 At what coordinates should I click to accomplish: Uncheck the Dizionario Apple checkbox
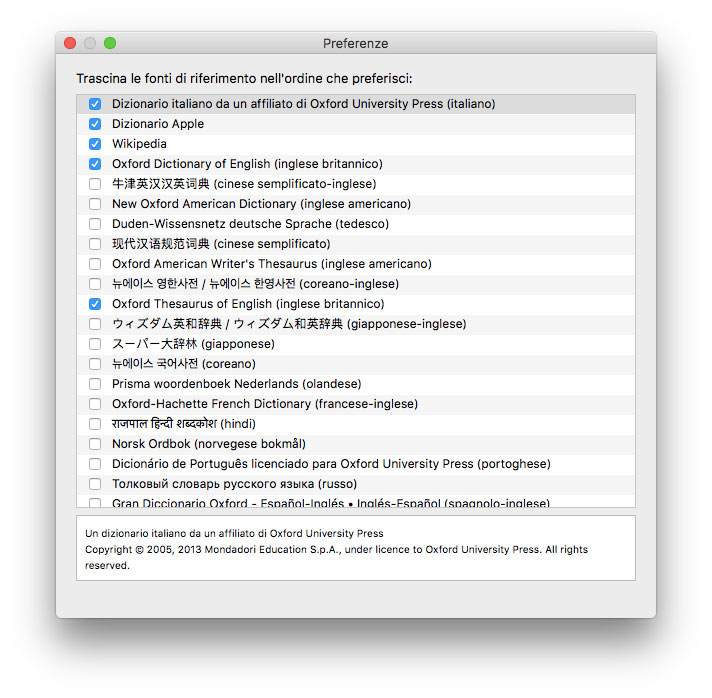coord(95,124)
